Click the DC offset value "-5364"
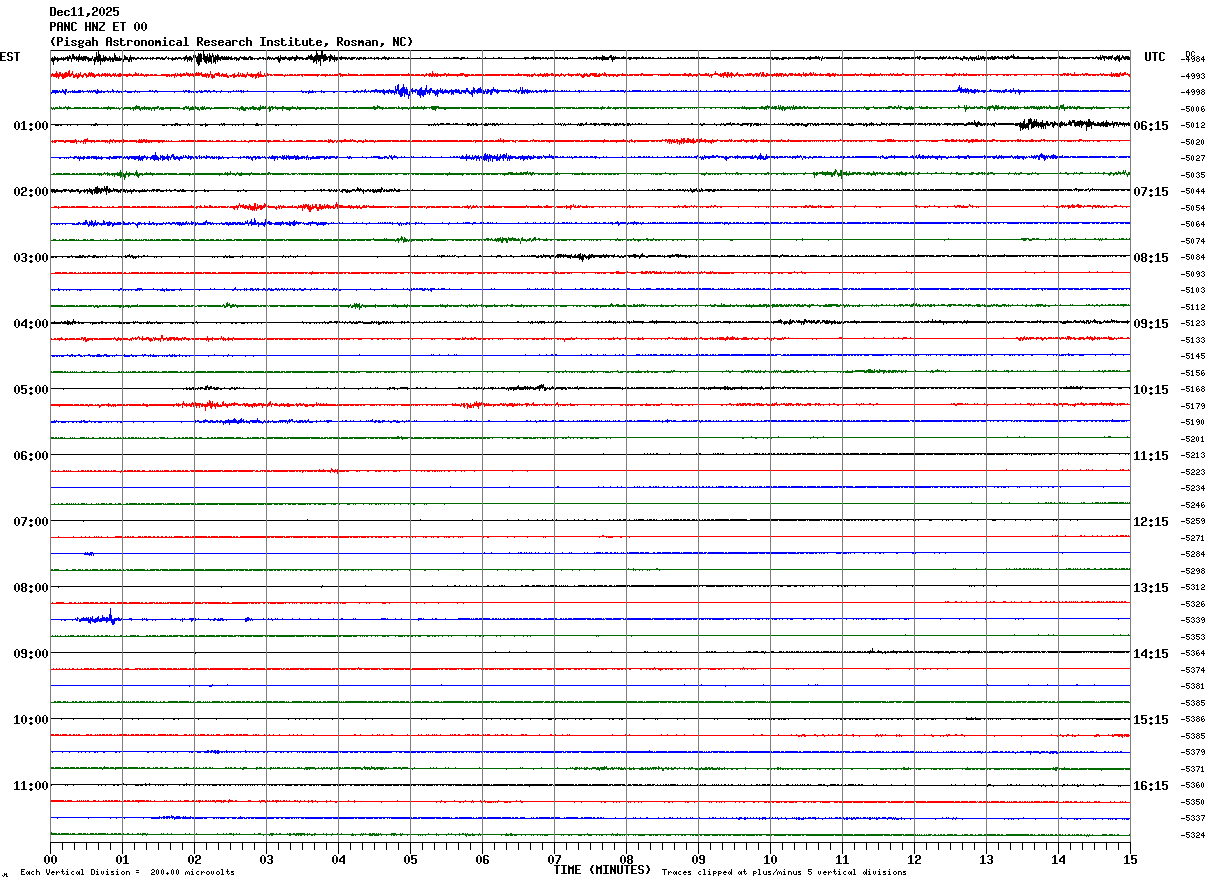The image size is (1210, 886). (x=1194, y=653)
